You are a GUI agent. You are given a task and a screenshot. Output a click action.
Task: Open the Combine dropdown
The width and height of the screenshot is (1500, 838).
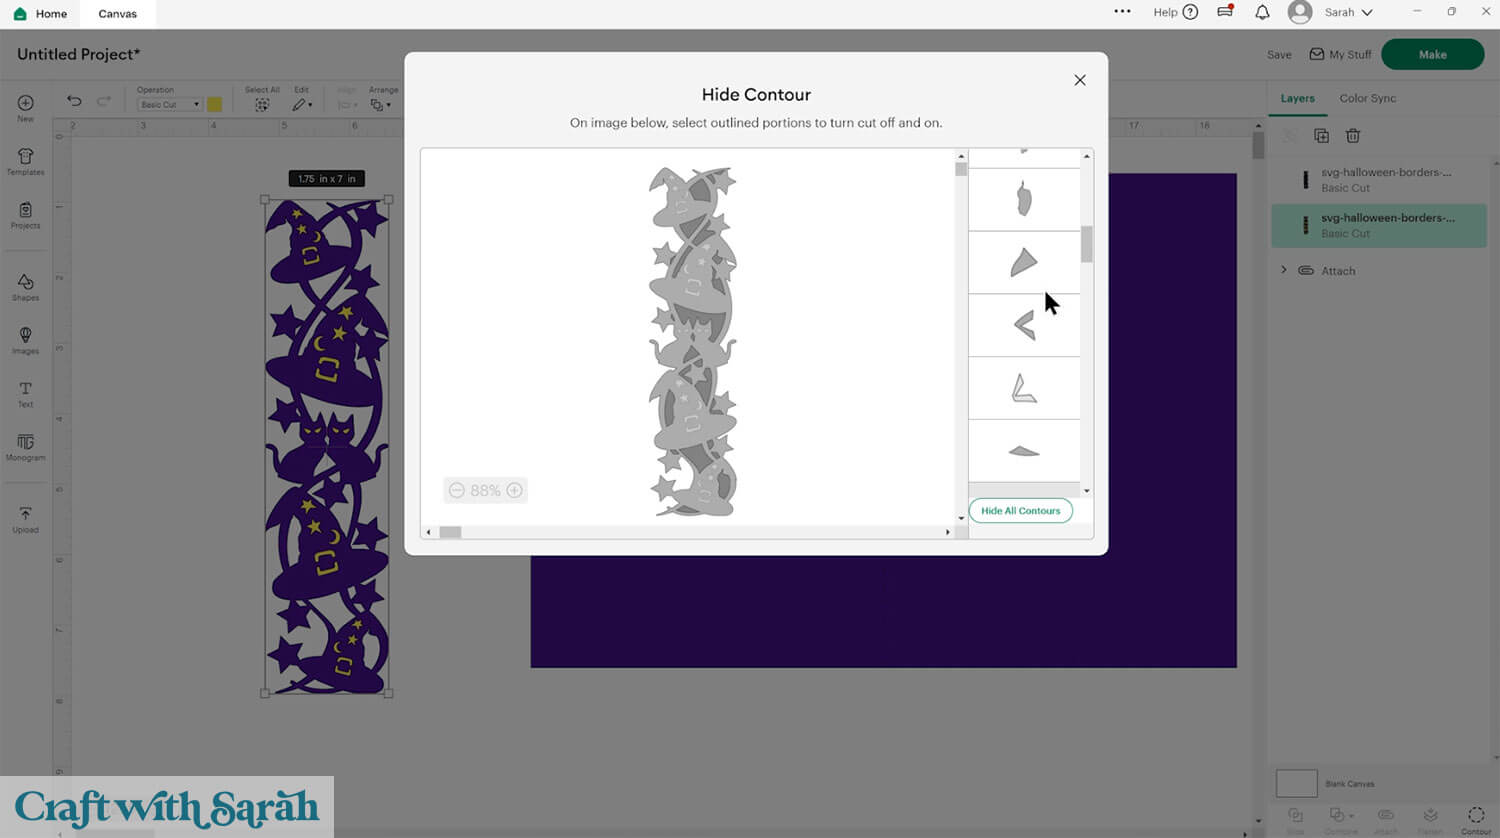tap(1340, 818)
